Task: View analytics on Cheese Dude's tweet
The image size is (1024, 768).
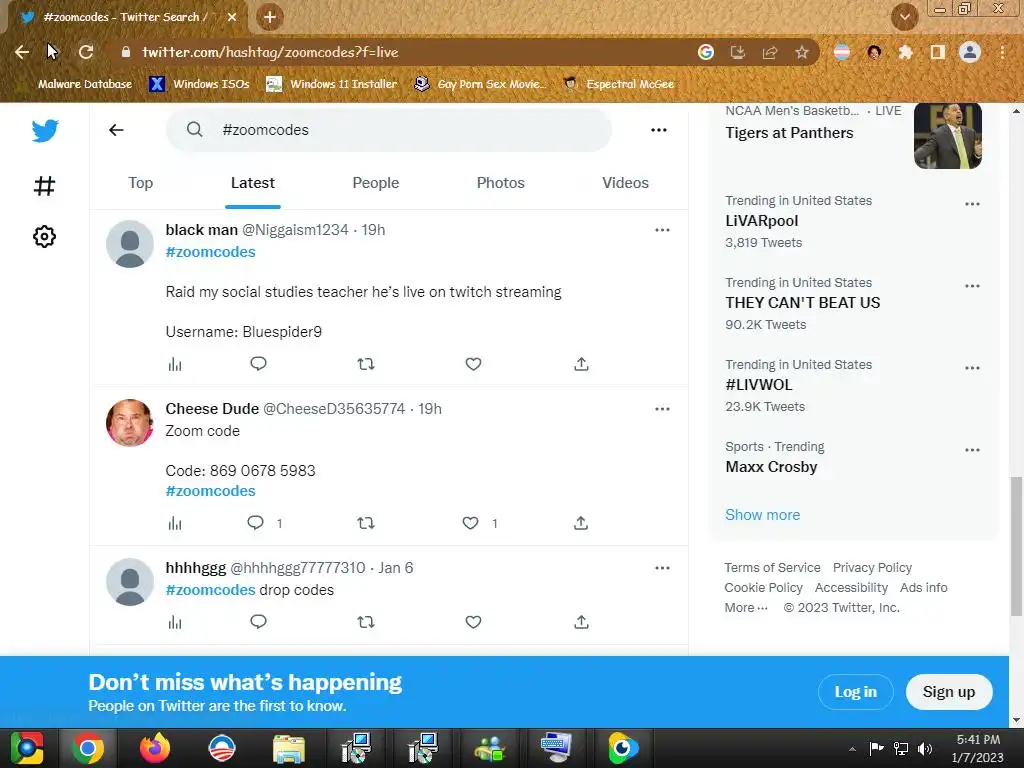Action: tap(175, 523)
